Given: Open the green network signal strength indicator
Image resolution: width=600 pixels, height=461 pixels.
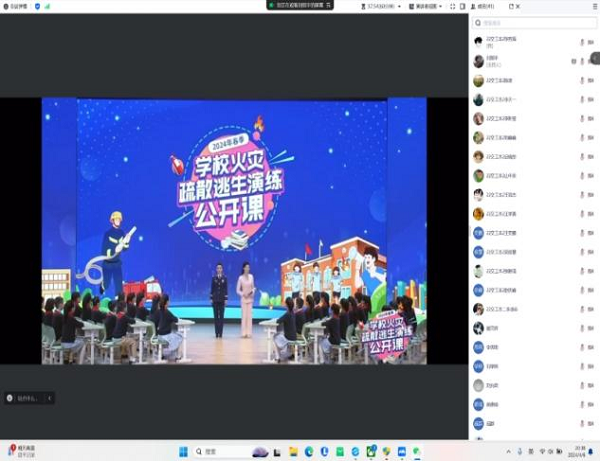Looking at the screenshot, I should [x=47, y=6].
